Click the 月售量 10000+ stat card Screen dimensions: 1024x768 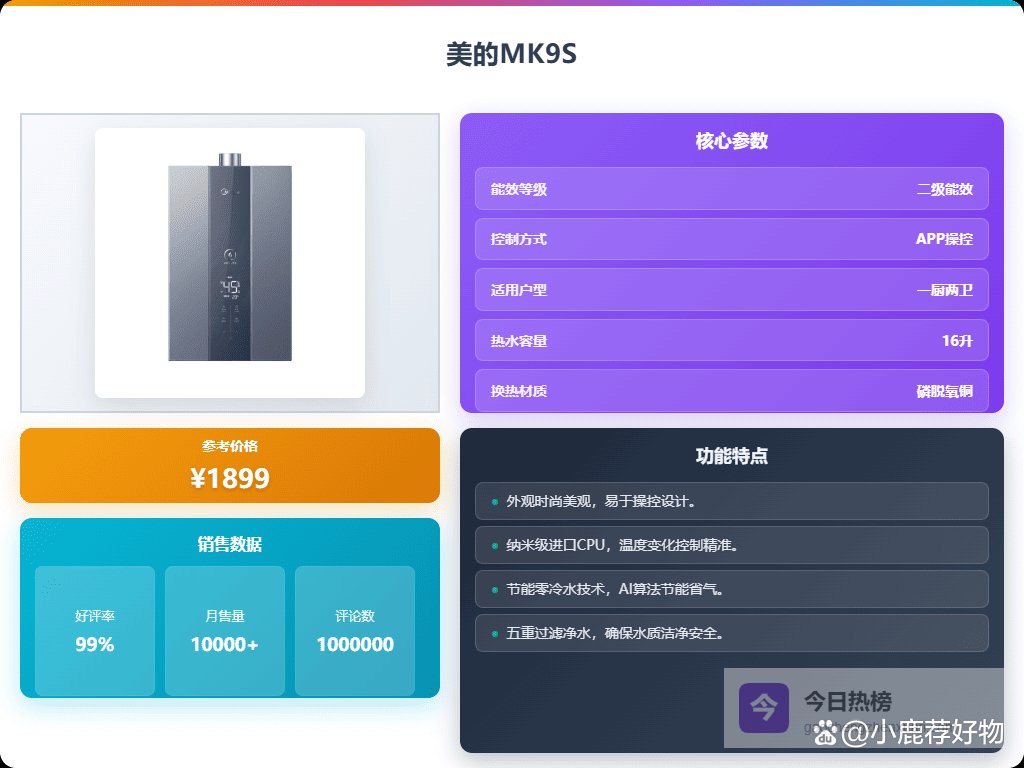coord(225,631)
